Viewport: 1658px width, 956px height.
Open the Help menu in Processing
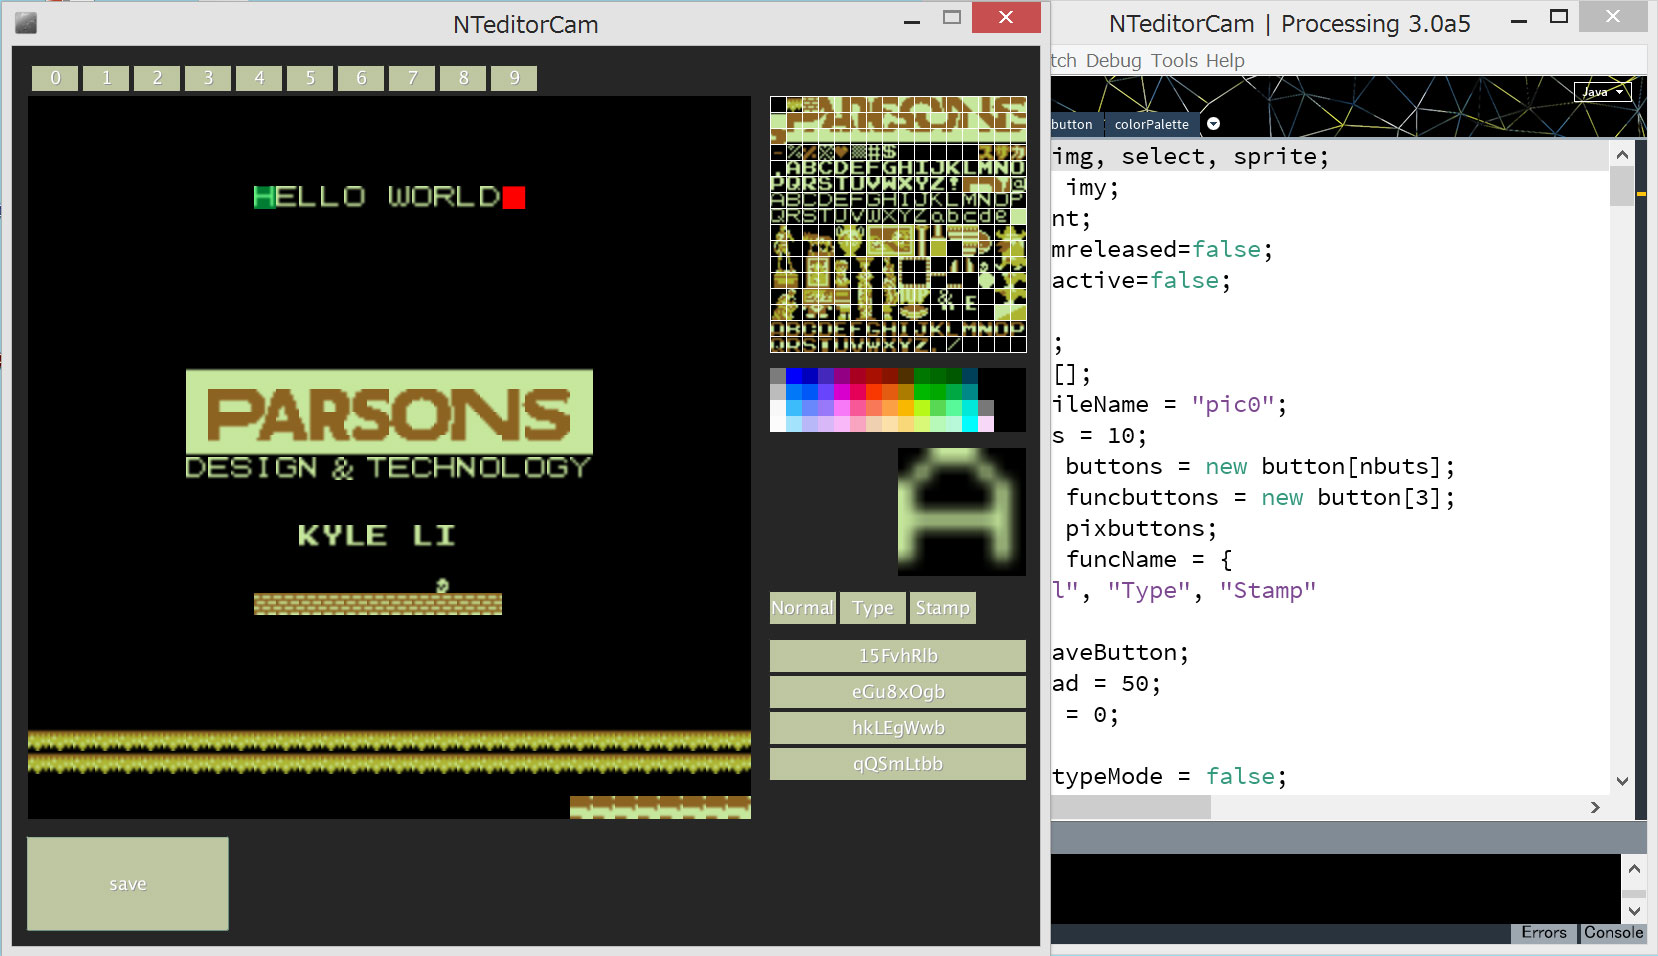click(1225, 61)
